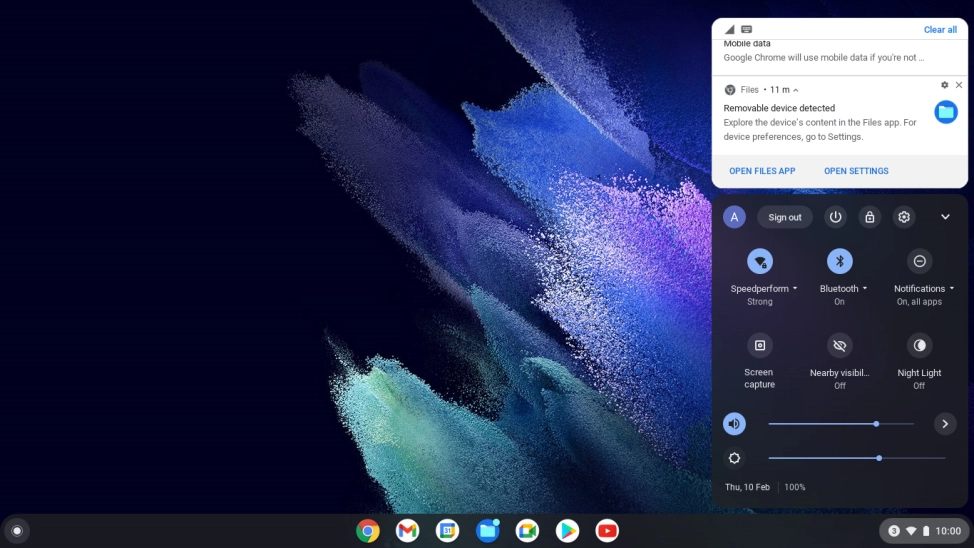Enable Night Light
The width and height of the screenshot is (974, 548).
click(x=919, y=345)
